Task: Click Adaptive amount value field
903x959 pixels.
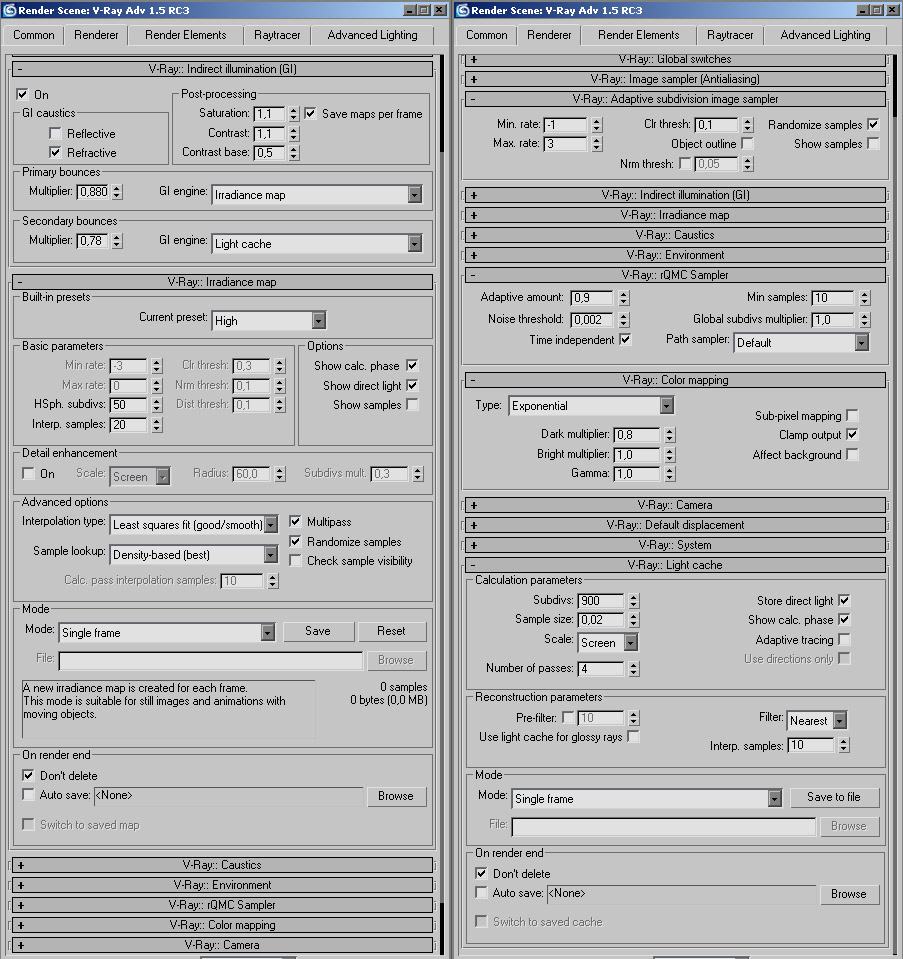Action: (591, 298)
